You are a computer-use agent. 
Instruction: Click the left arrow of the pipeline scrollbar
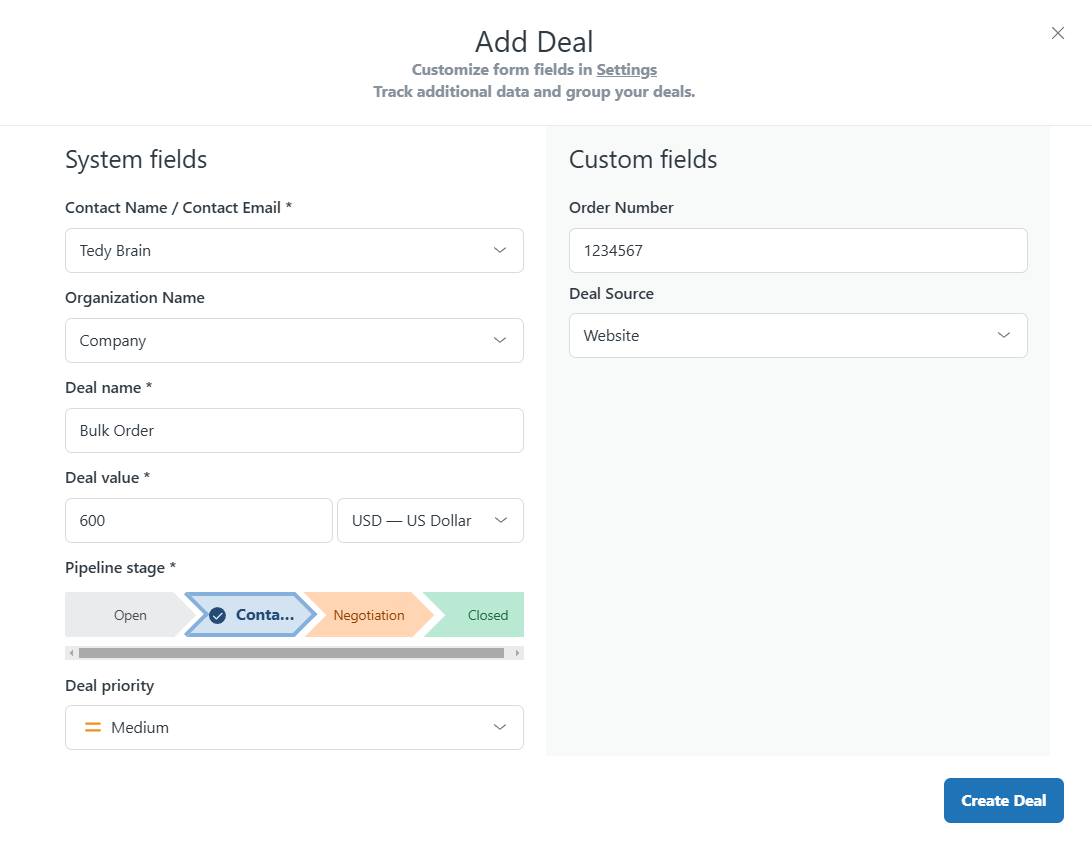(x=71, y=652)
